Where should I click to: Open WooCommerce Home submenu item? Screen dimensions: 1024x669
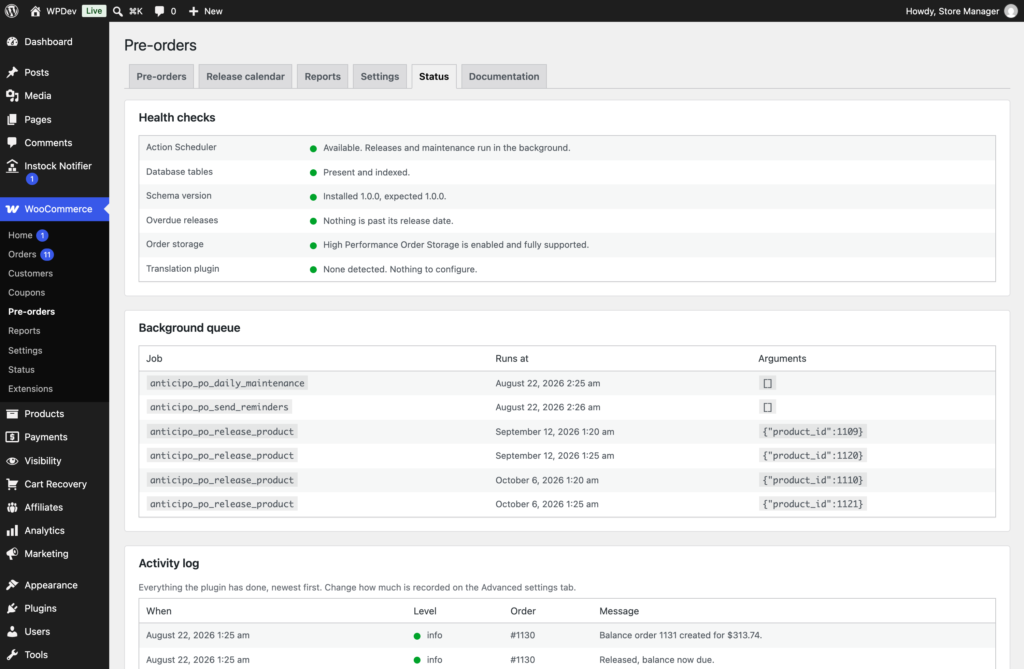(20, 235)
